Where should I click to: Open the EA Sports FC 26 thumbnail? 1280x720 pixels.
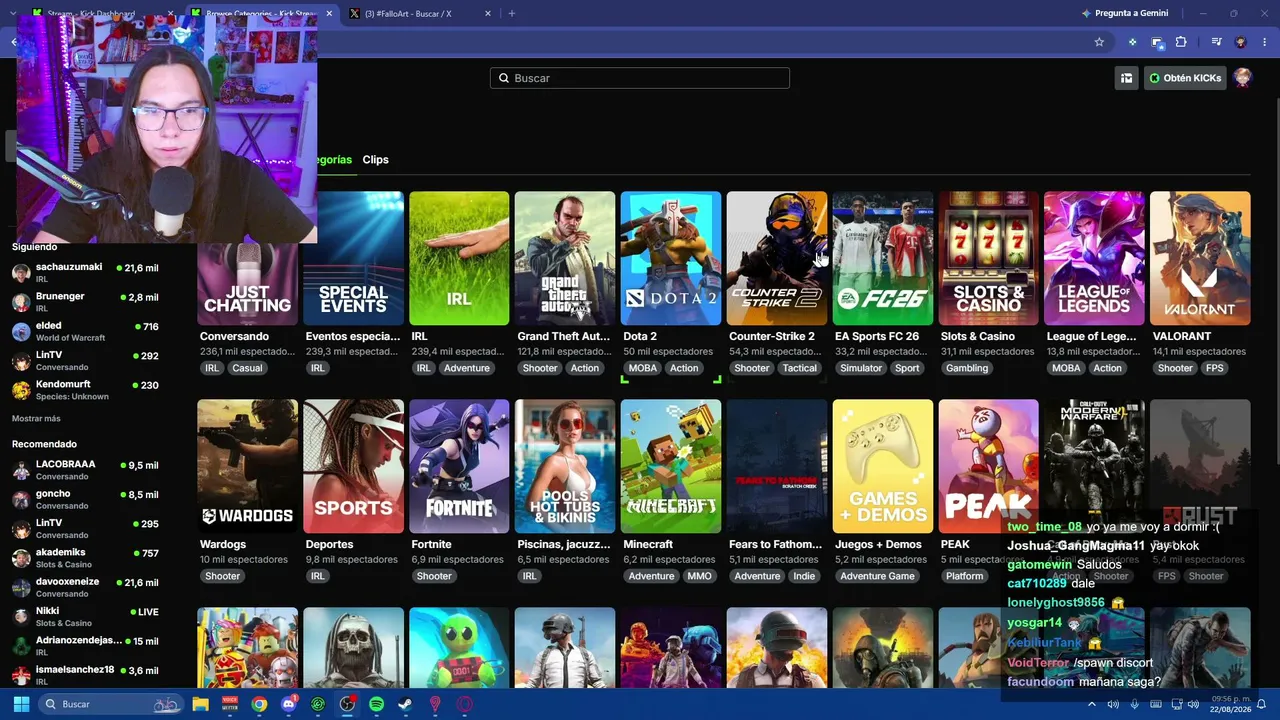click(x=883, y=258)
